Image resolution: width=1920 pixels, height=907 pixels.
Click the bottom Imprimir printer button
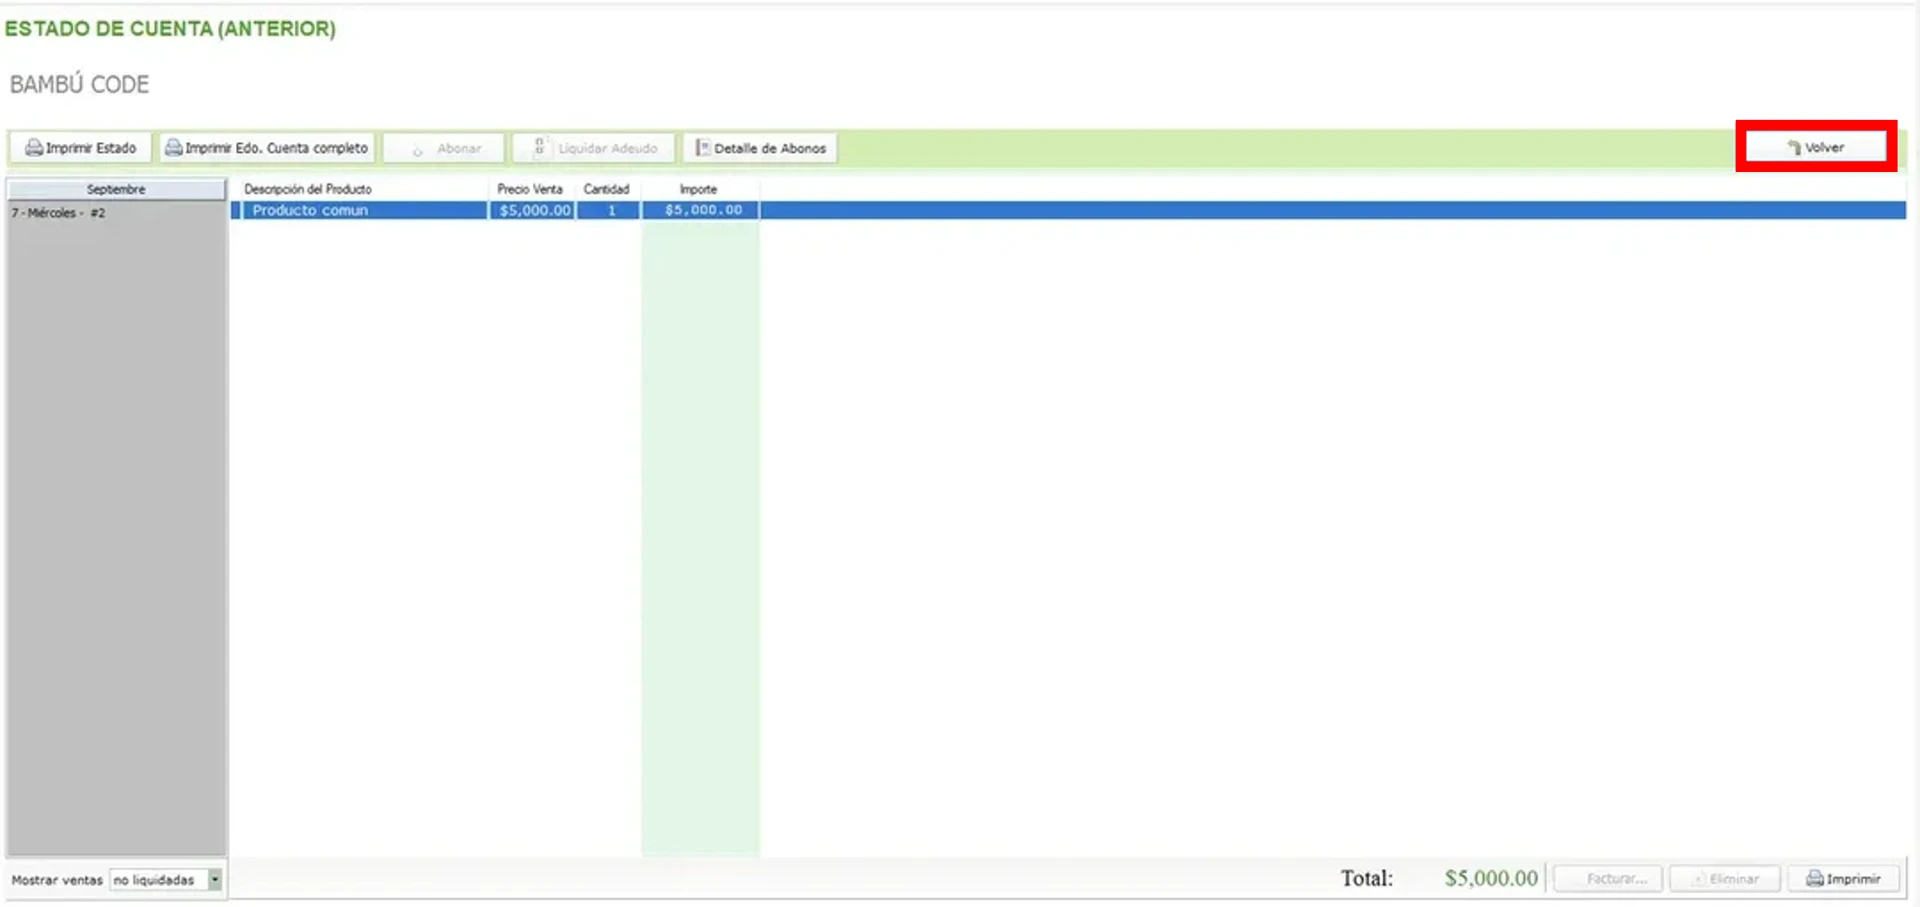[x=1843, y=879]
